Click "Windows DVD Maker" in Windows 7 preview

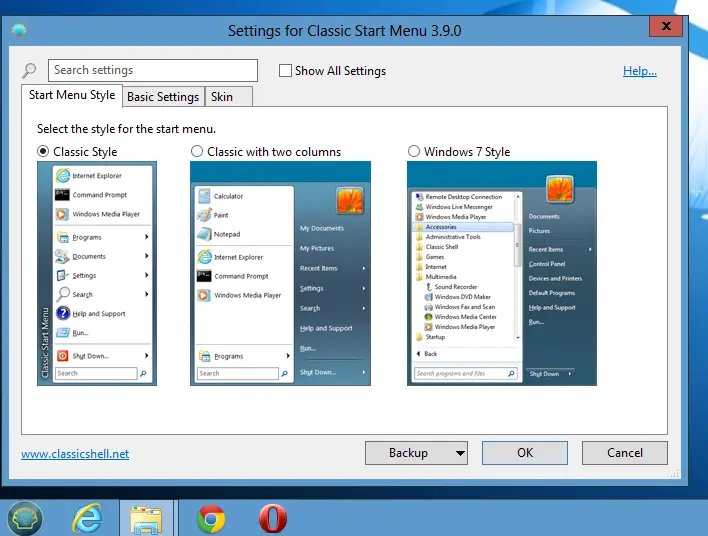pyautogui.click(x=462, y=297)
